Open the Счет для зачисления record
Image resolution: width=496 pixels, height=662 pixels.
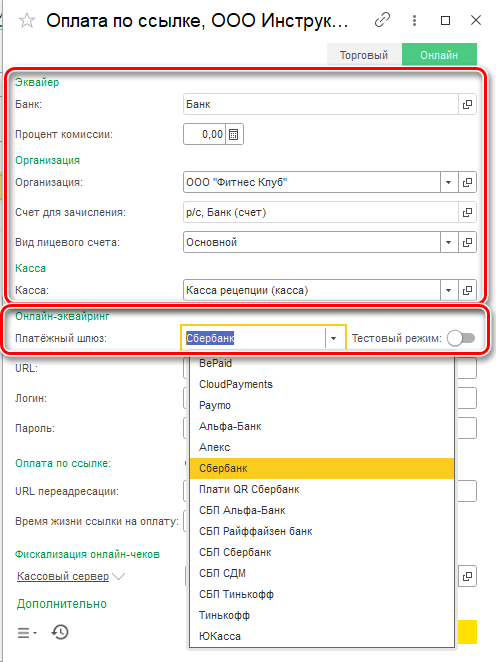click(467, 212)
